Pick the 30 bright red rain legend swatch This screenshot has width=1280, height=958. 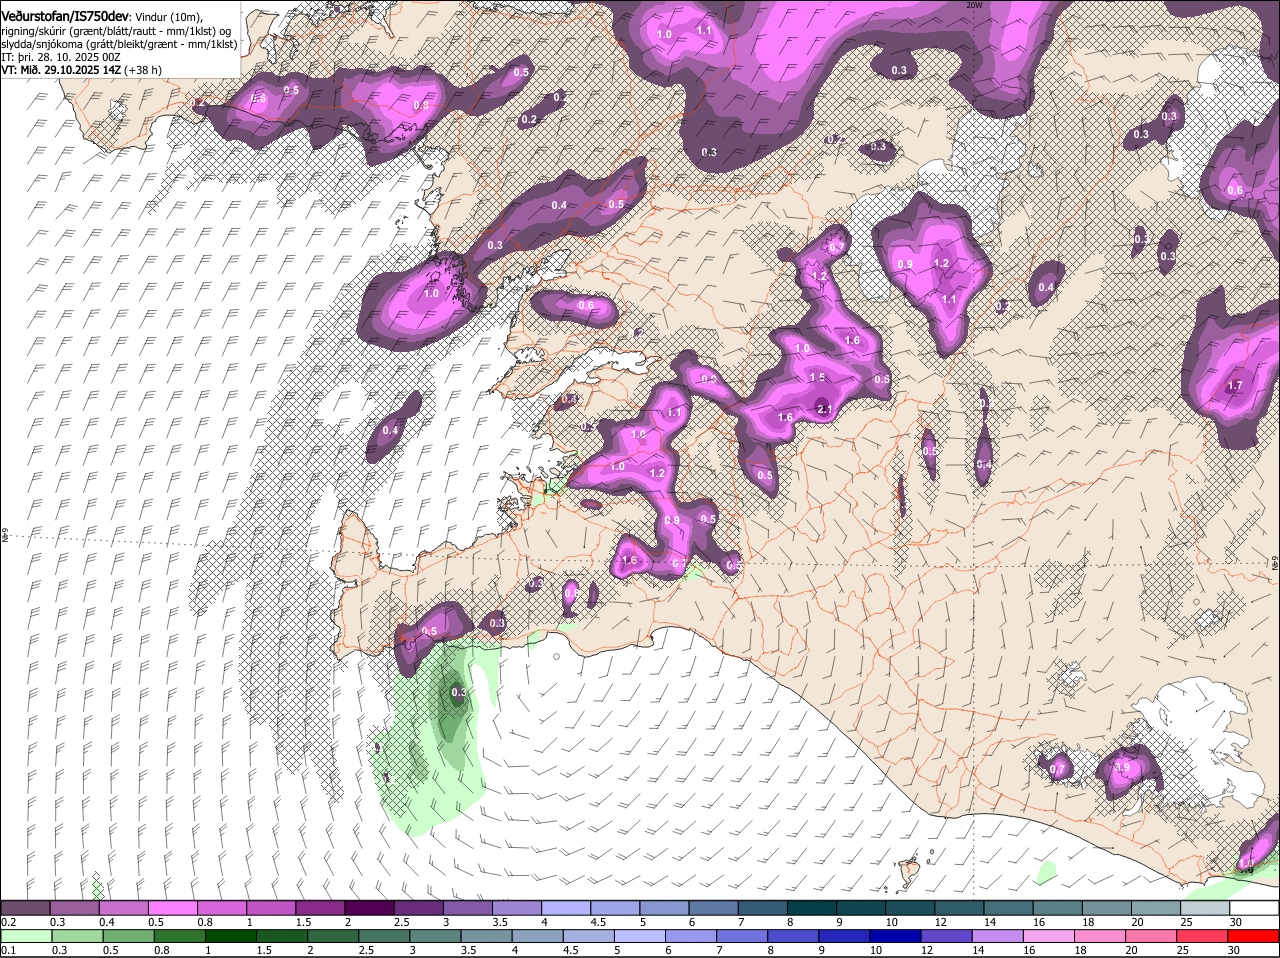point(1255,936)
